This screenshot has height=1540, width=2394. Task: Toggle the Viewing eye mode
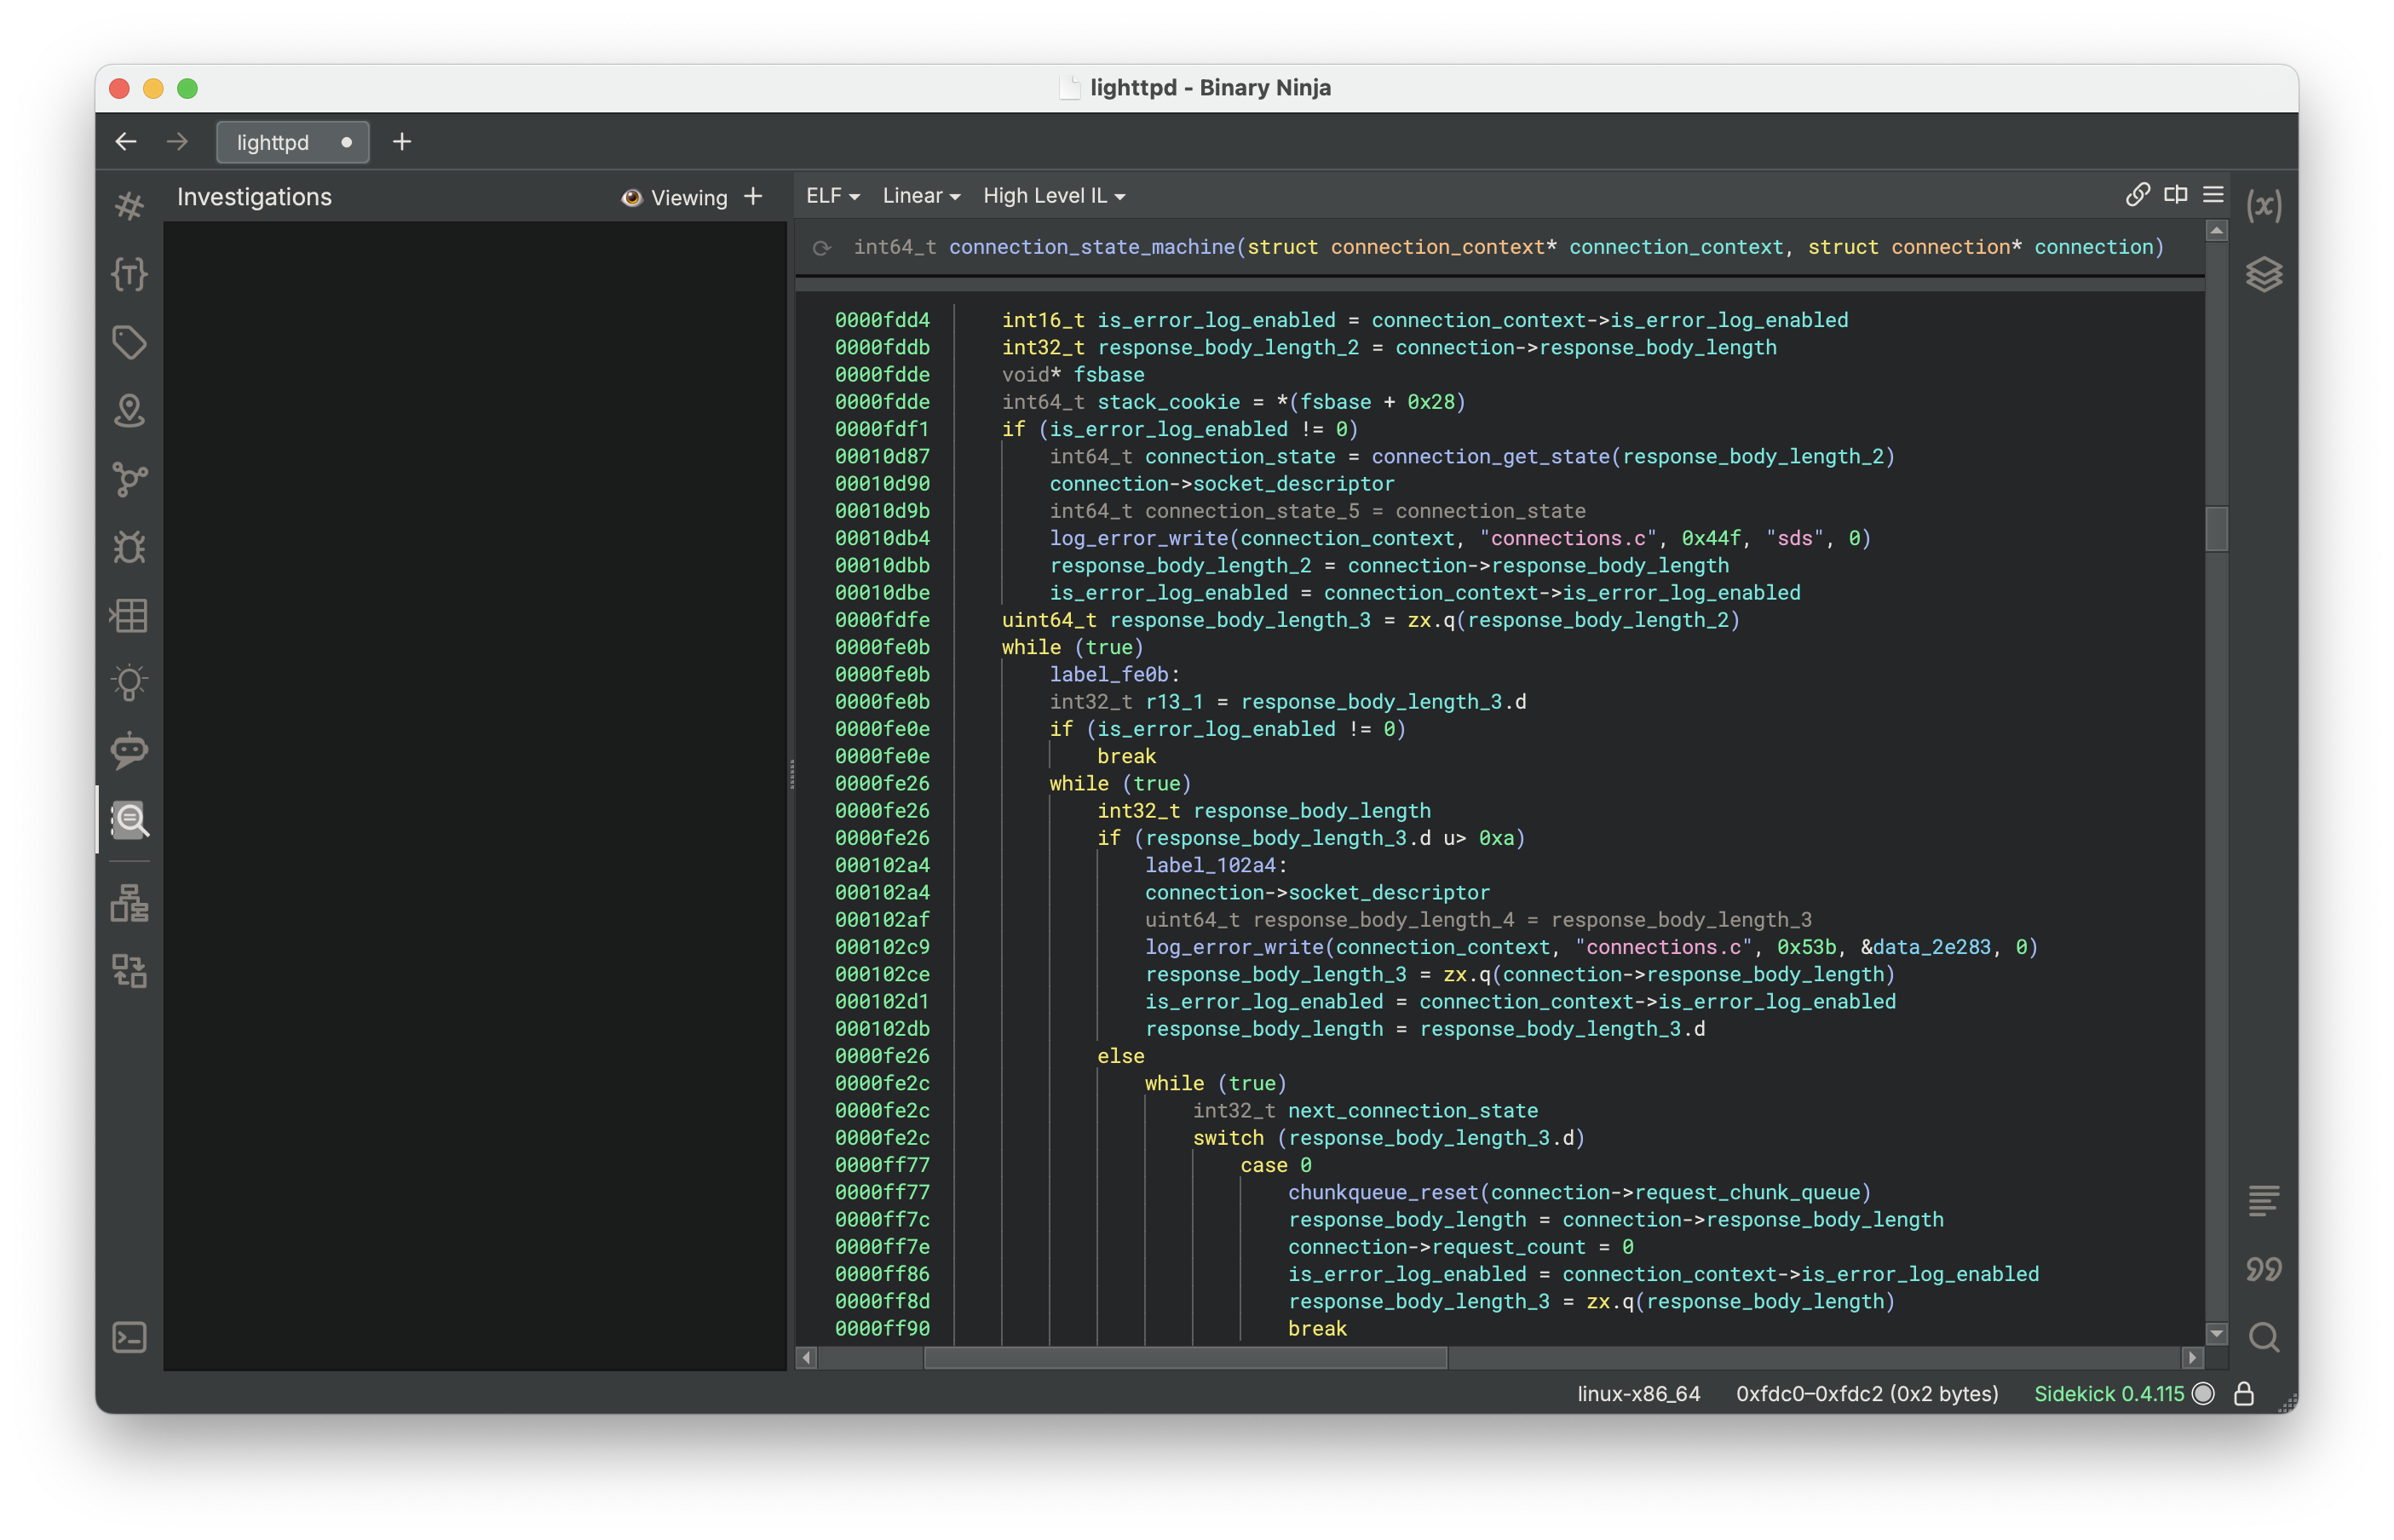[x=675, y=198]
